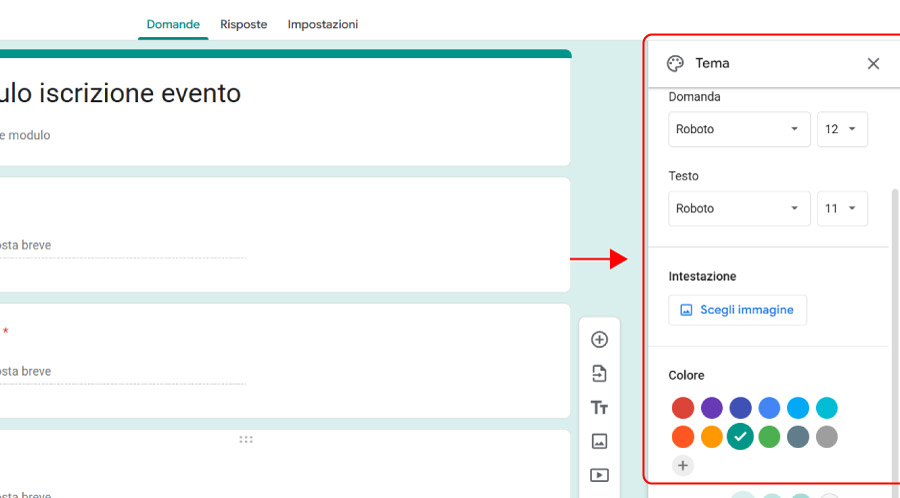Expand the Testo font size dropdown

(x=841, y=209)
